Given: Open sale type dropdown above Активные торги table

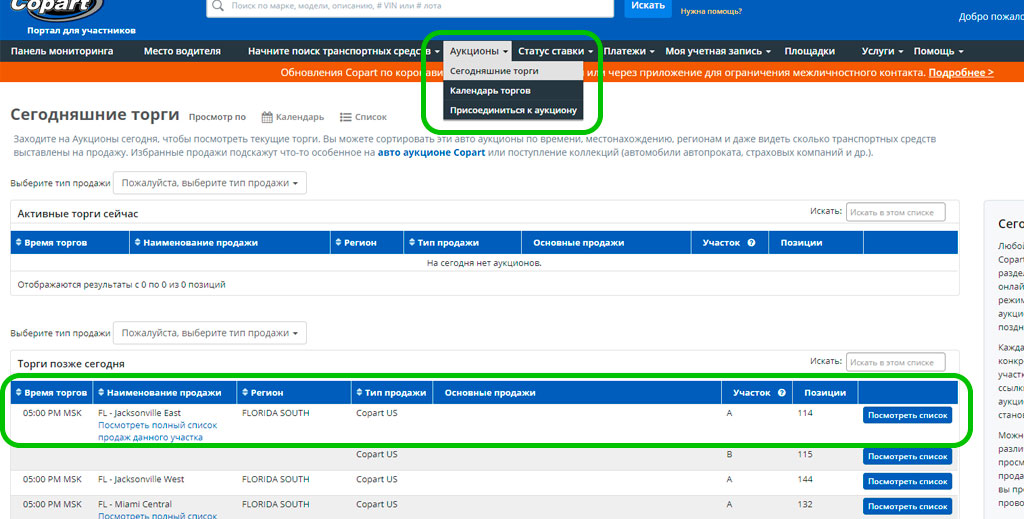Looking at the screenshot, I should [210, 183].
